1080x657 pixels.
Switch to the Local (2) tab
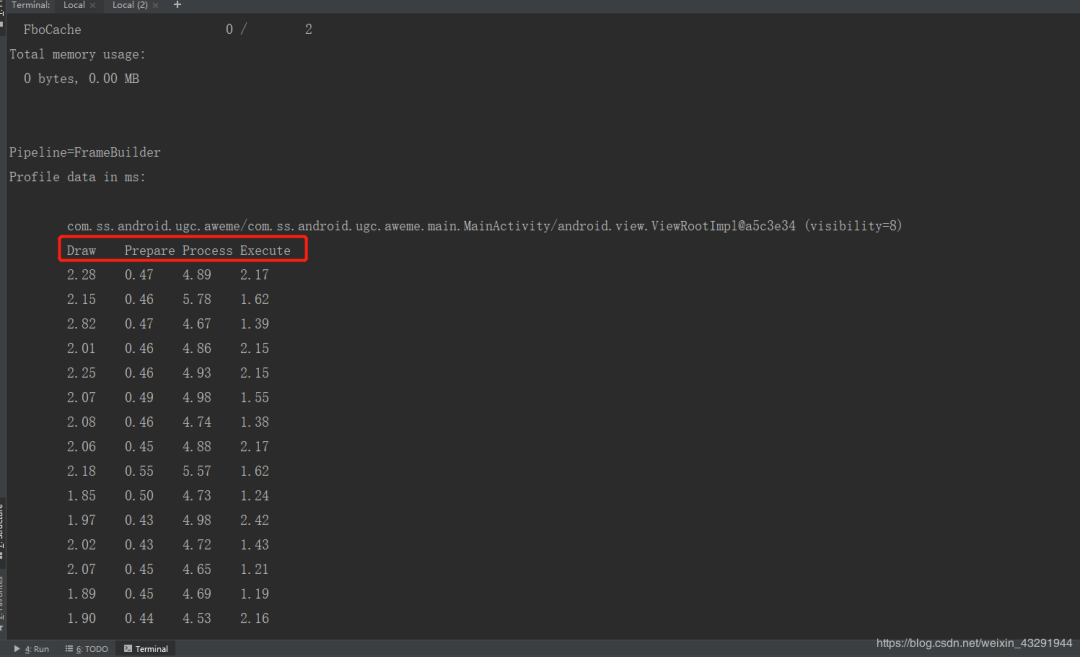pos(129,5)
